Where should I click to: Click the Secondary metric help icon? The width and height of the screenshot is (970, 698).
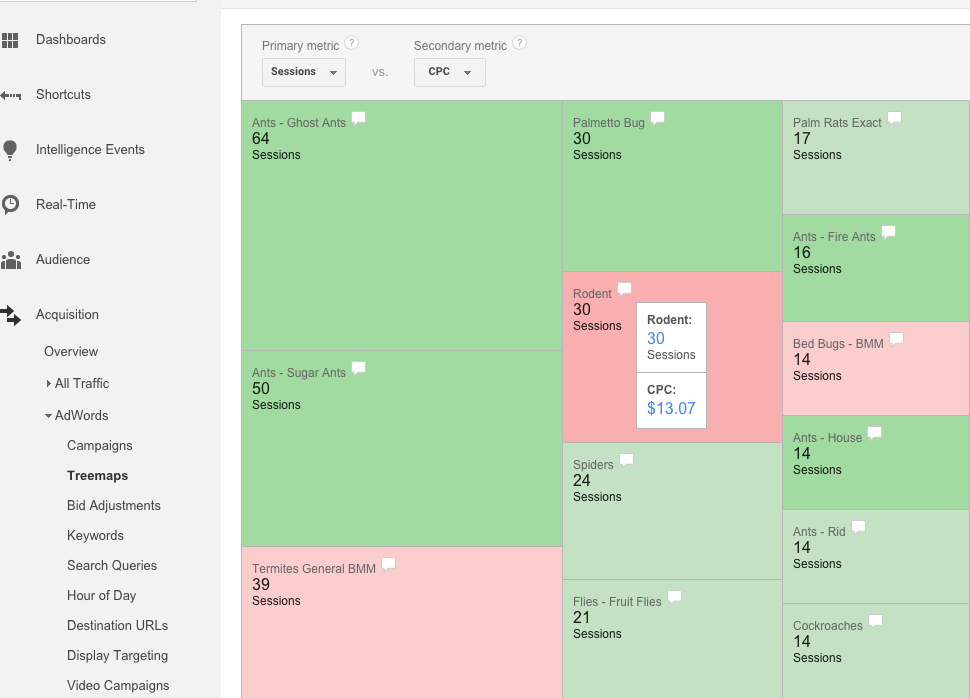[518, 41]
